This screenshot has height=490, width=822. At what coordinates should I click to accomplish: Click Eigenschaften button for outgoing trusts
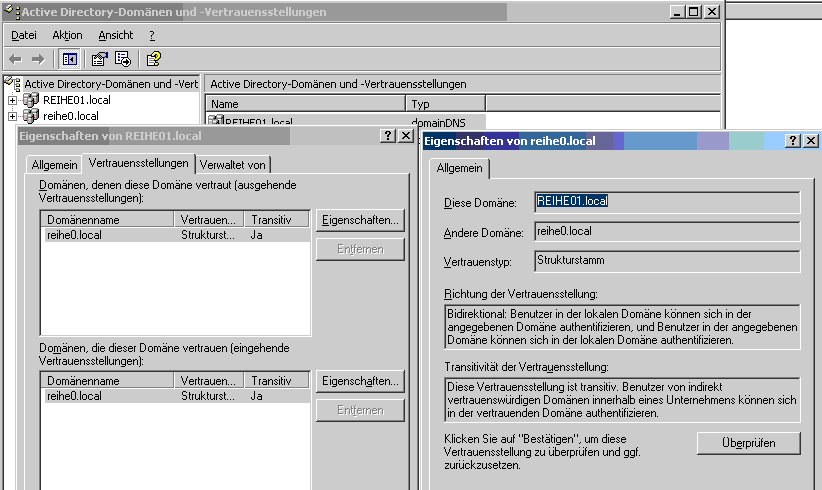tap(360, 220)
